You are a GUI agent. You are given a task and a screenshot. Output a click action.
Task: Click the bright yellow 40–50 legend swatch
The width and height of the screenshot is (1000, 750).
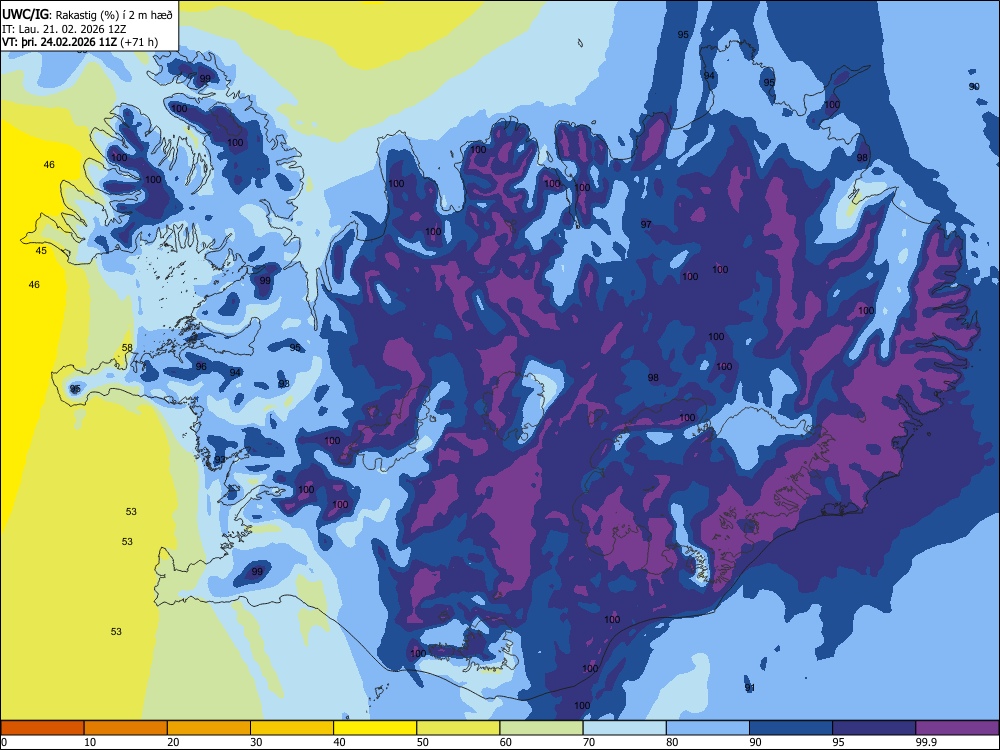[375, 728]
